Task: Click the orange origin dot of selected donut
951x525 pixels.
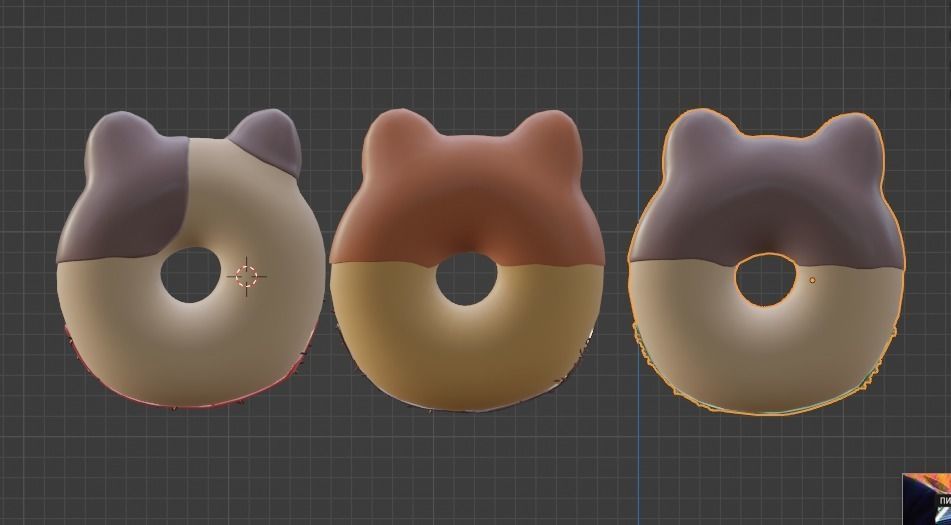Action: [812, 280]
